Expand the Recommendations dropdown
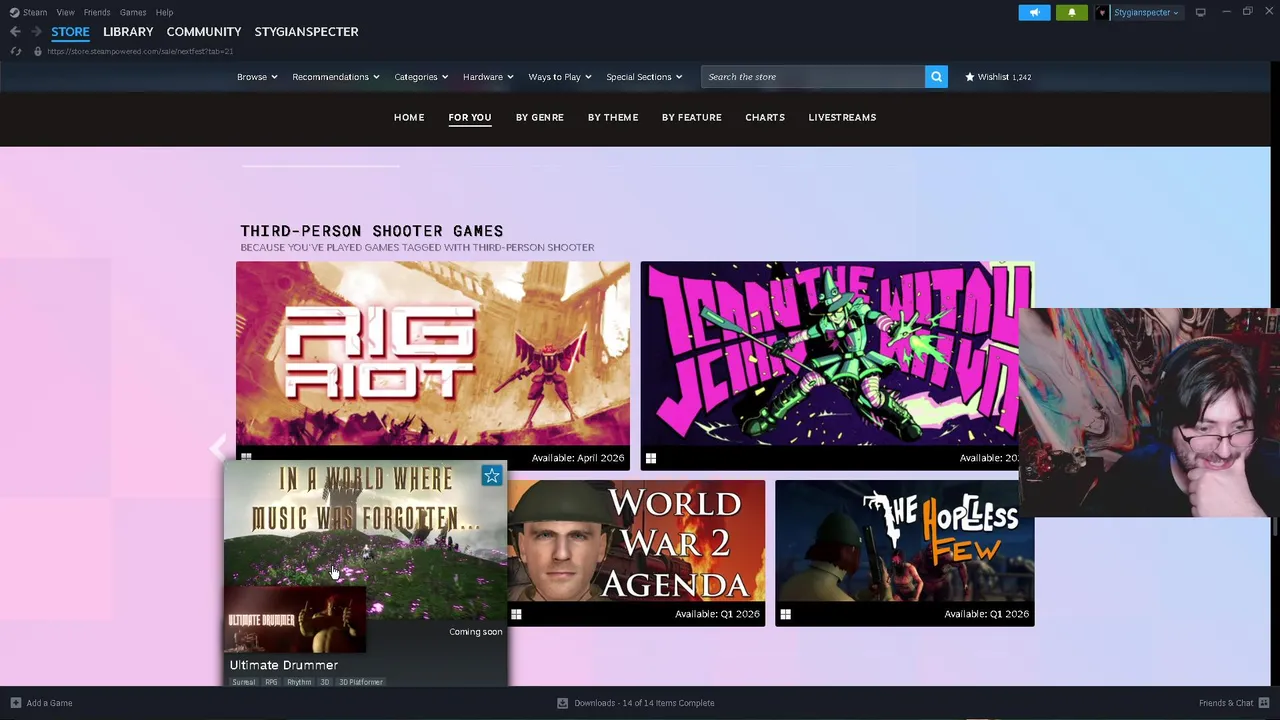Image resolution: width=1280 pixels, height=720 pixels. pos(335,77)
